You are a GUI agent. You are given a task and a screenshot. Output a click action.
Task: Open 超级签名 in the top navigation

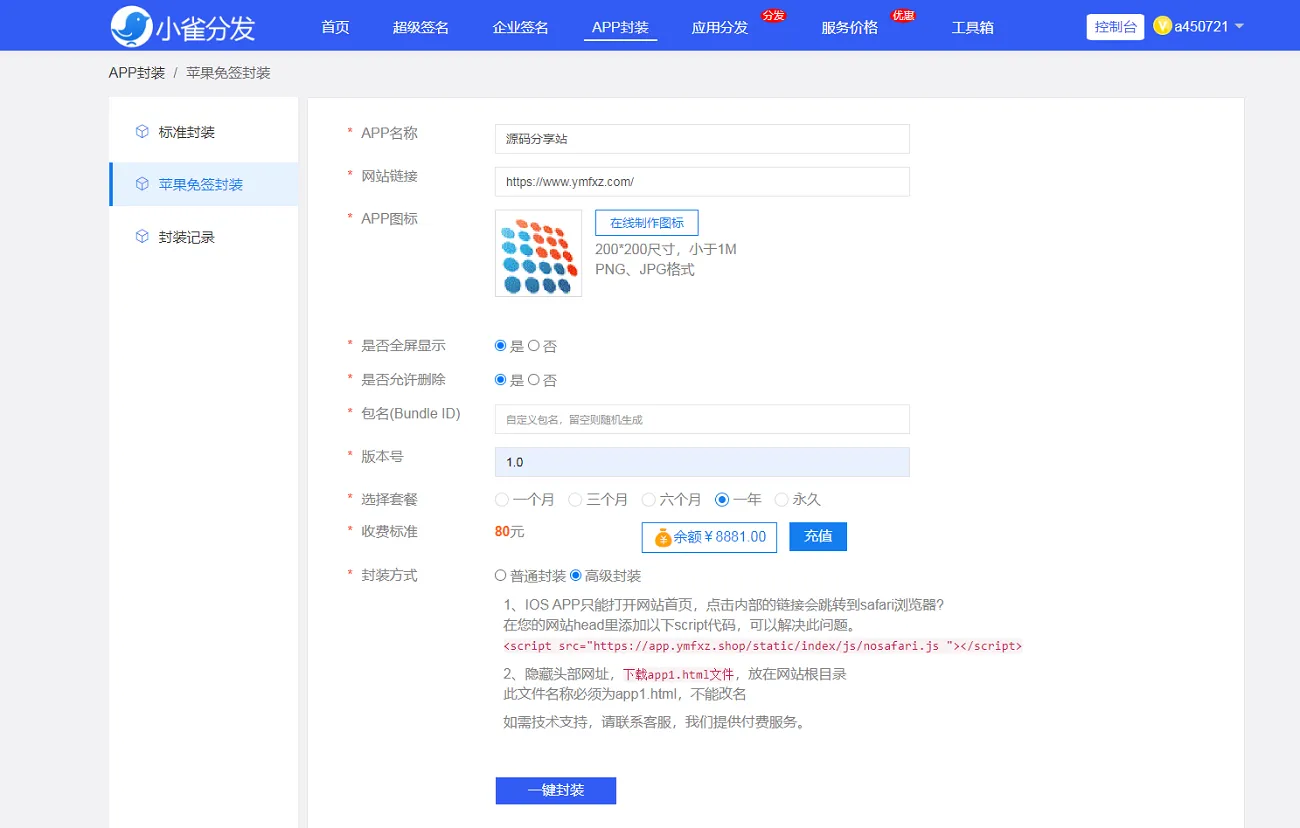coord(420,27)
